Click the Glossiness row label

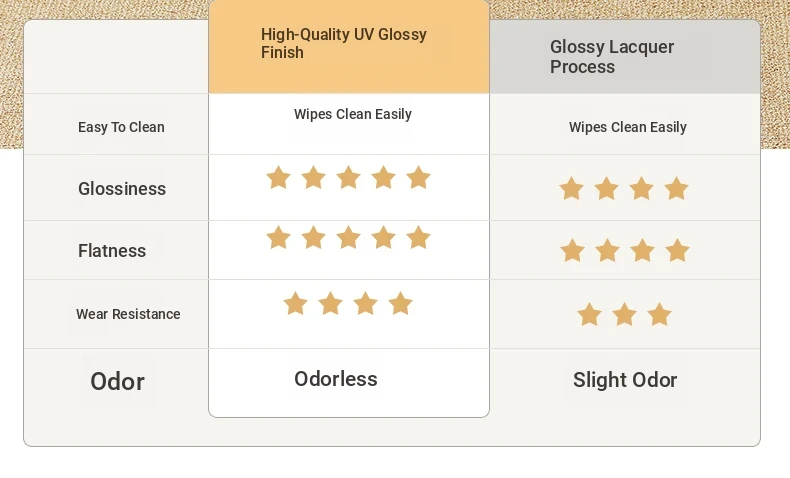click(122, 188)
